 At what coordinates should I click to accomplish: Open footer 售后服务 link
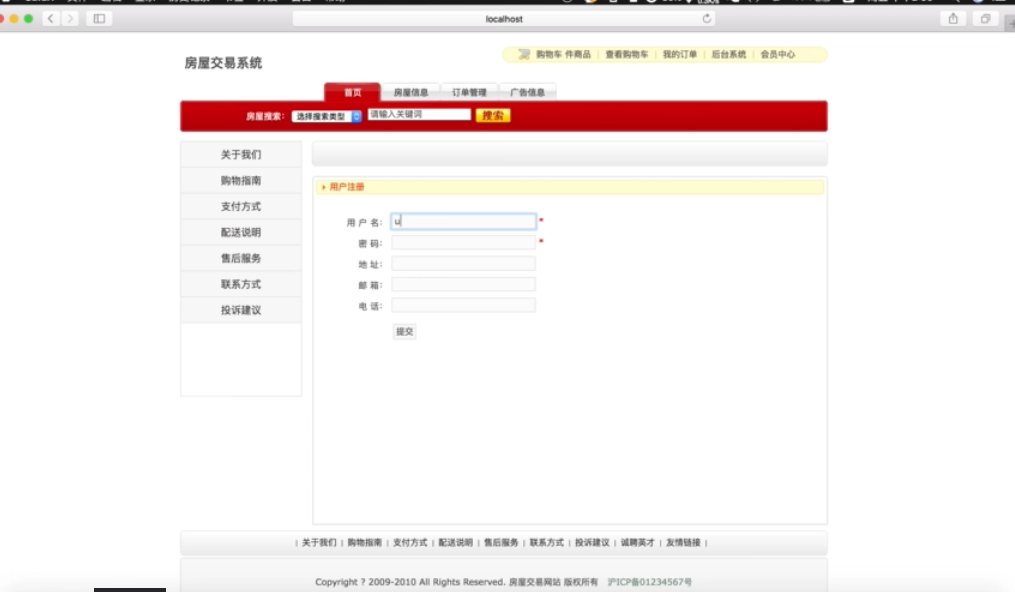tap(501, 543)
